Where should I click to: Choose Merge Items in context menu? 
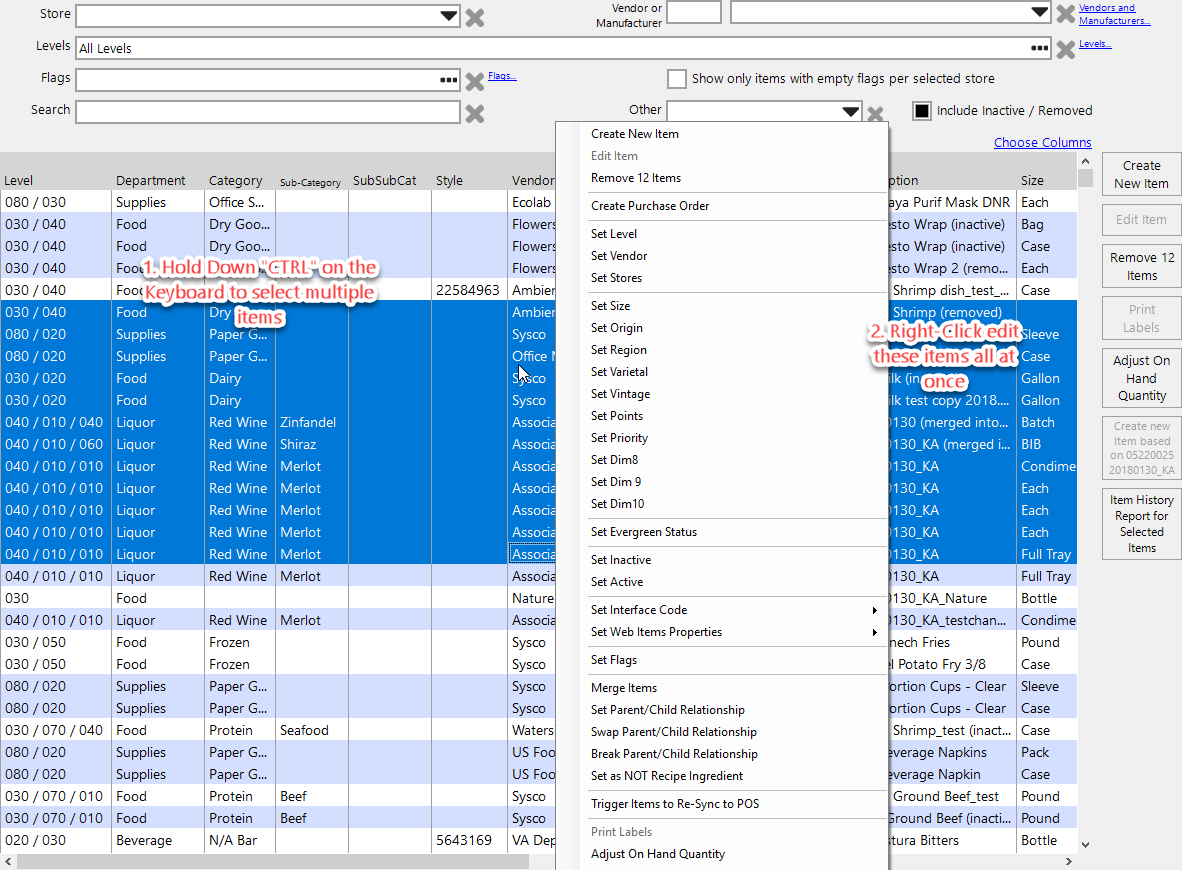click(624, 688)
